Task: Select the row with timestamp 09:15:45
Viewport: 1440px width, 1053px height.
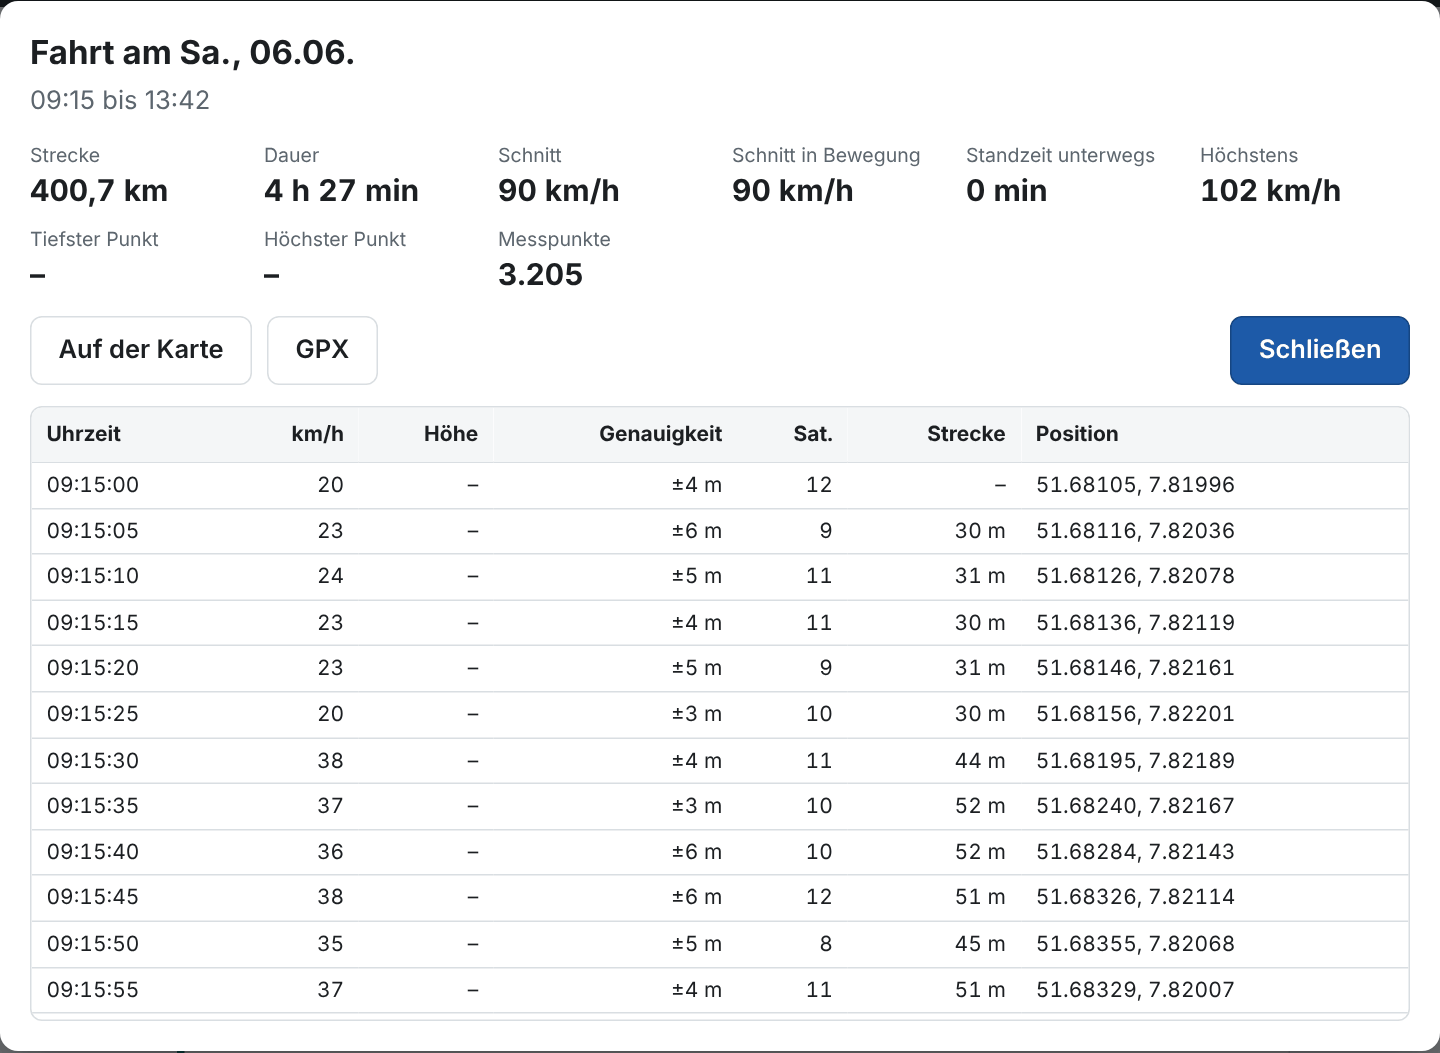Action: click(720, 897)
